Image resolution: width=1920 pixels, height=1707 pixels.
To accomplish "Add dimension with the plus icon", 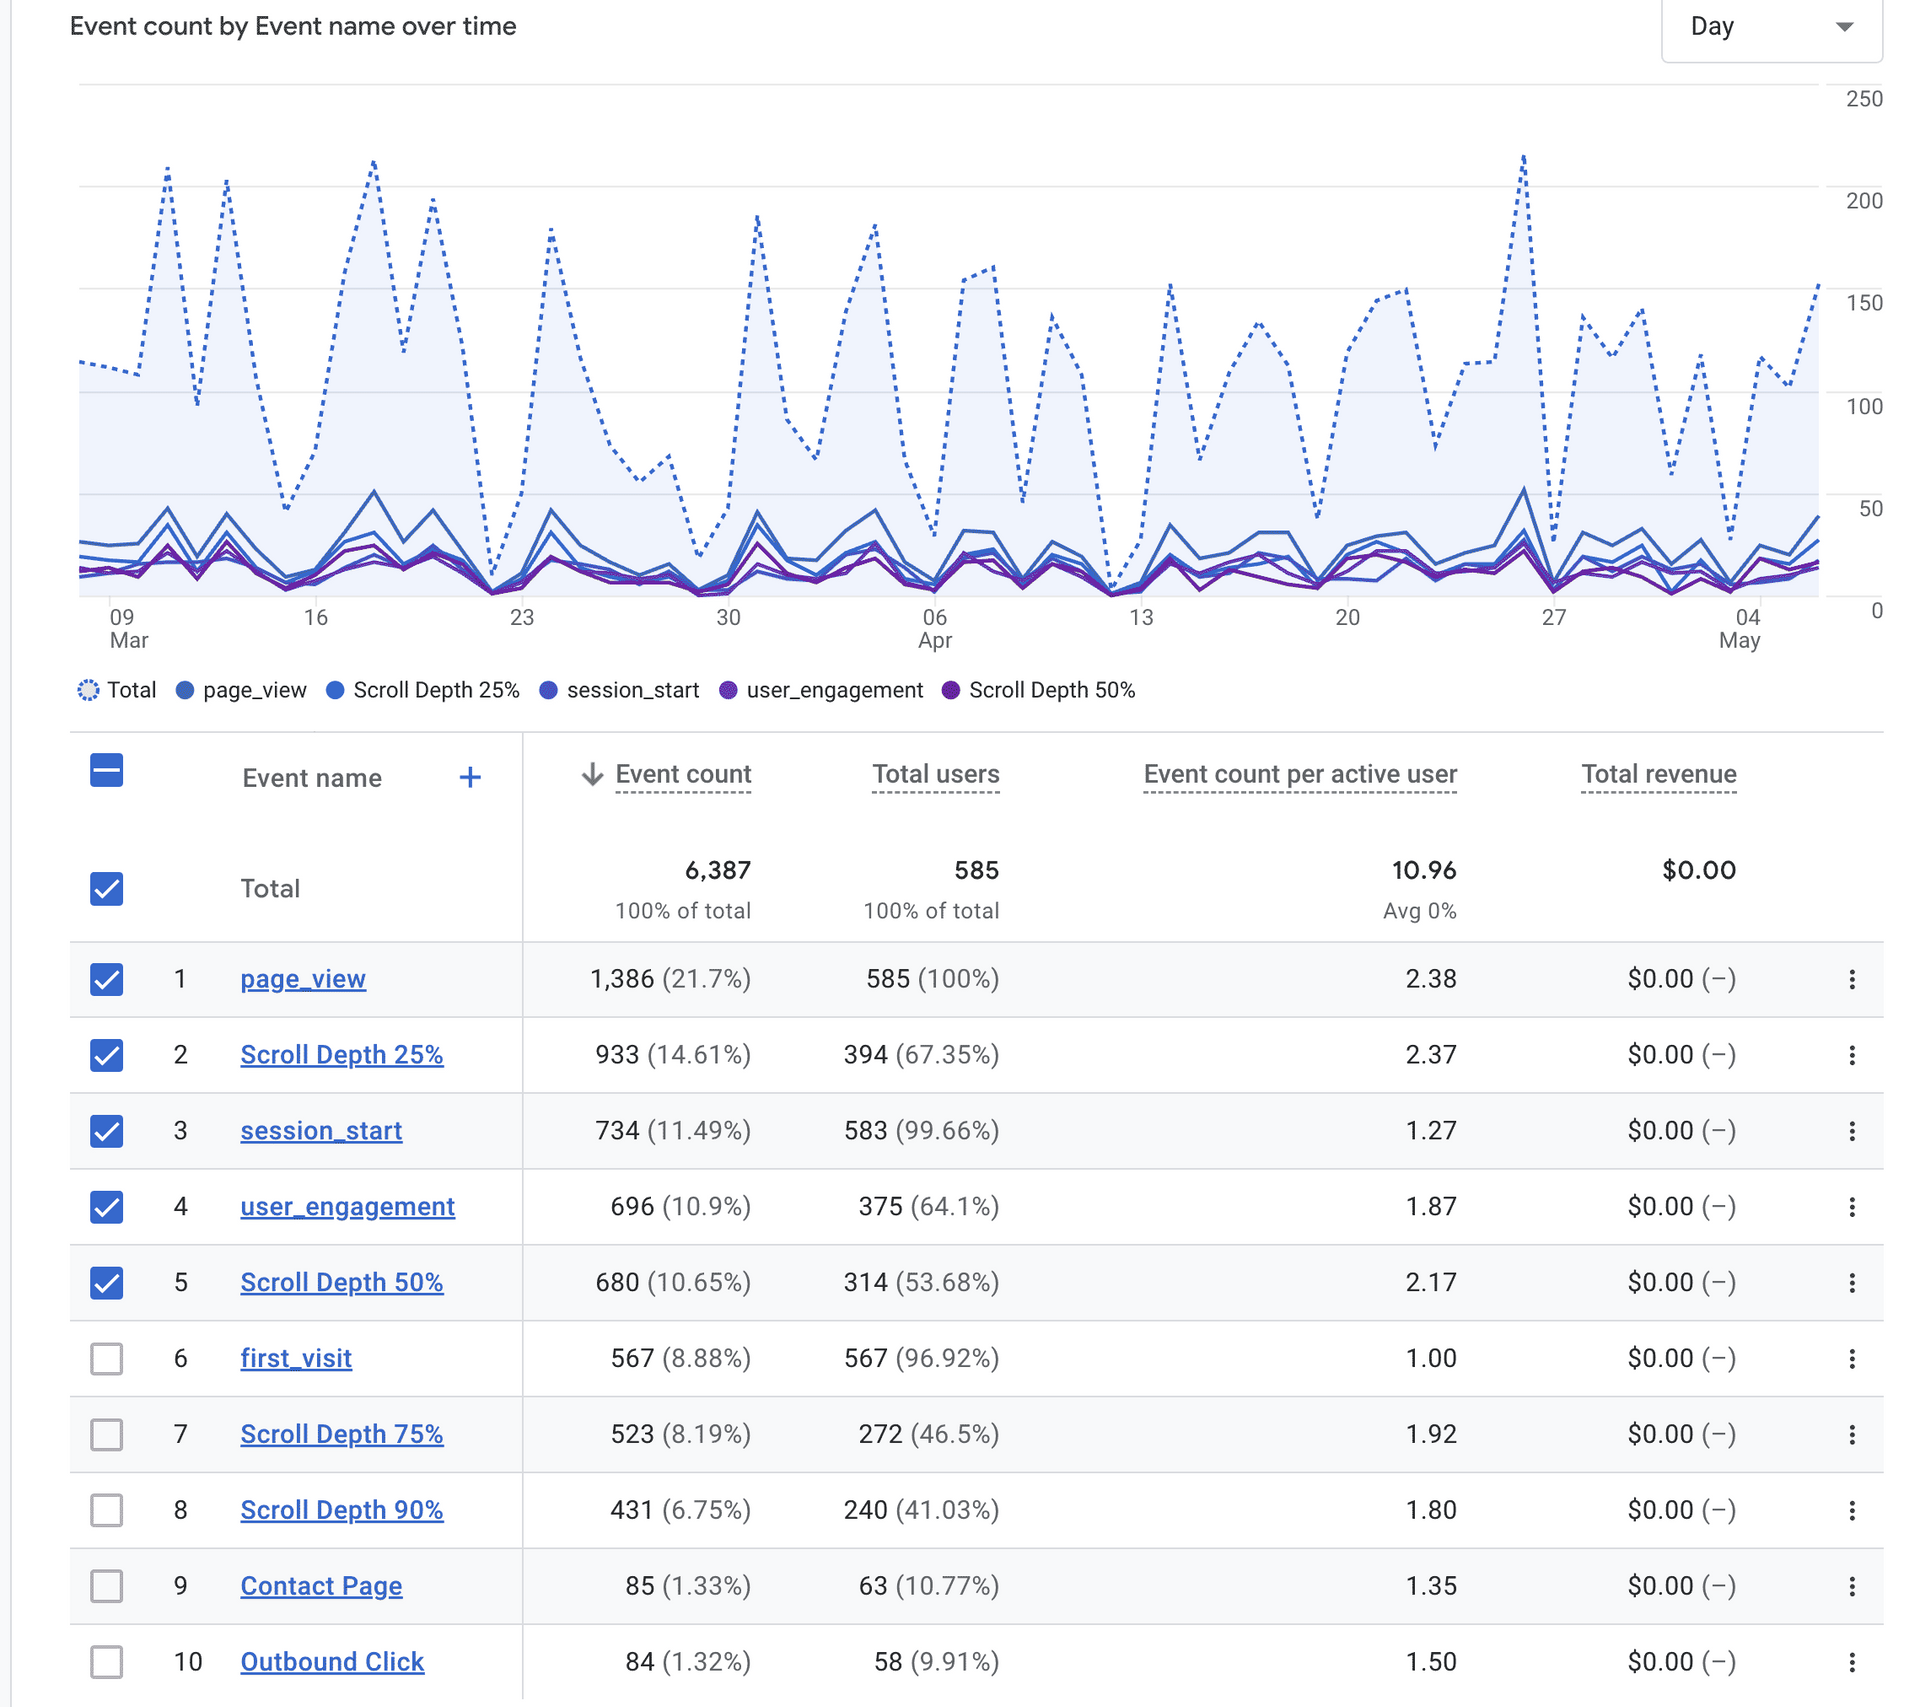I will pyautogui.click(x=470, y=777).
